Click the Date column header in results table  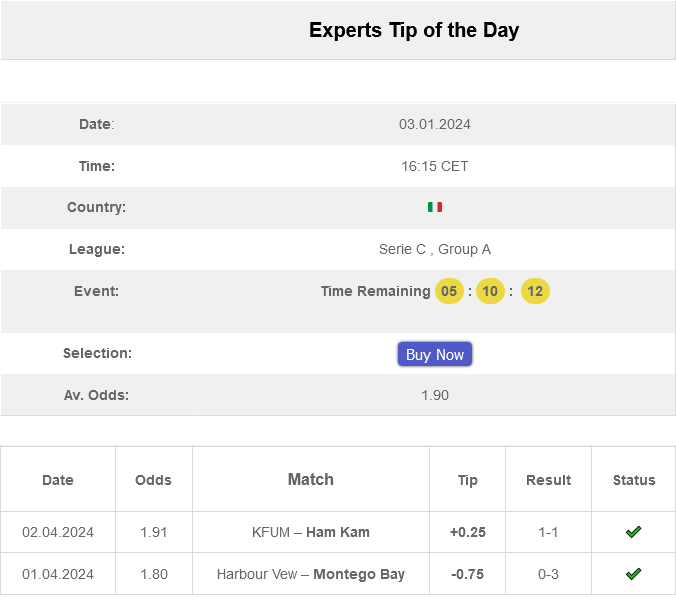[x=58, y=480]
